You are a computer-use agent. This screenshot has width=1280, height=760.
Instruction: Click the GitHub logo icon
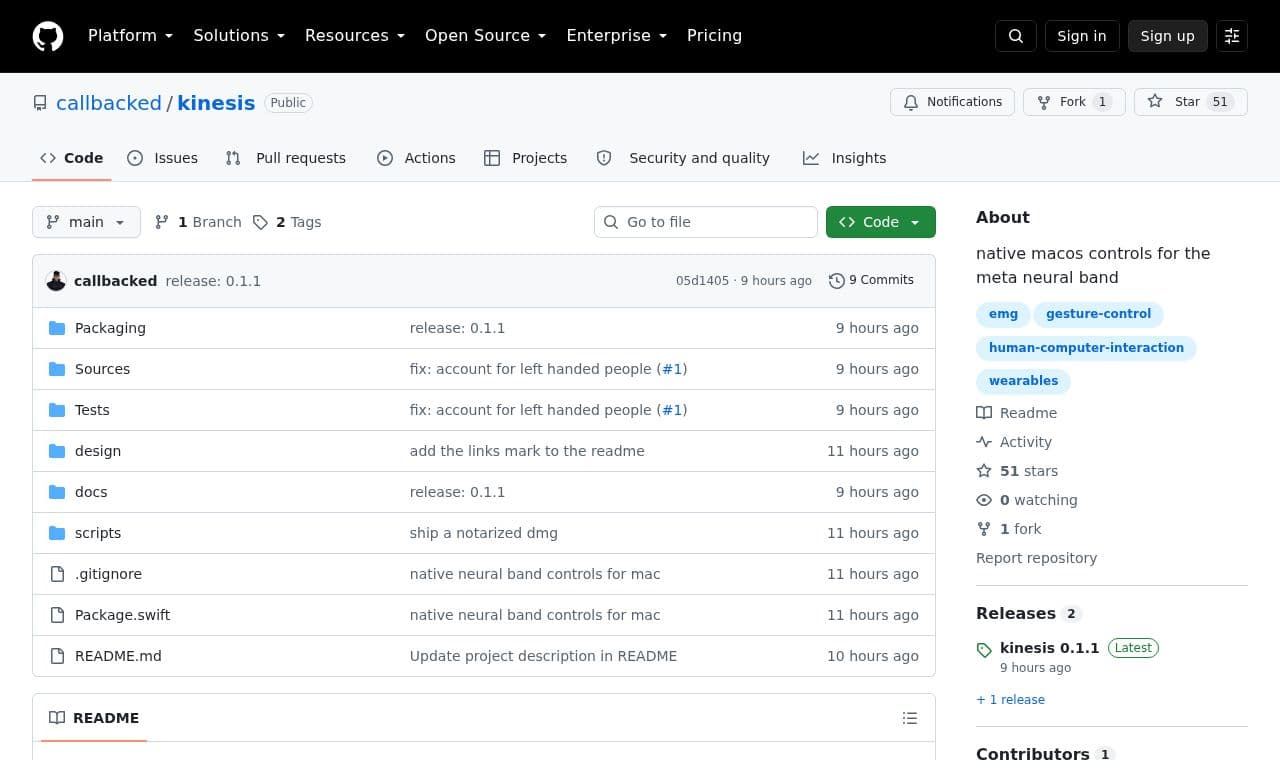(x=48, y=36)
